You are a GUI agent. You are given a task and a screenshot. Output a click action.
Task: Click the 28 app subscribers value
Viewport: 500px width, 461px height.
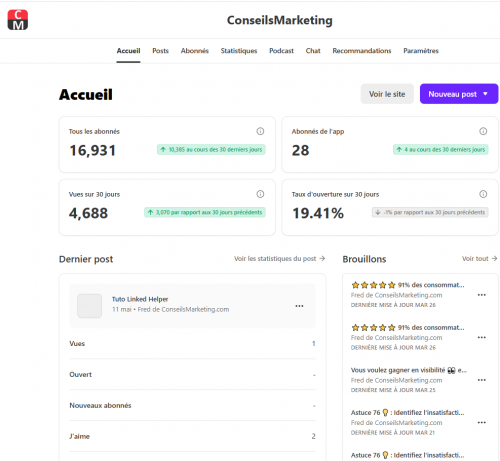point(300,150)
